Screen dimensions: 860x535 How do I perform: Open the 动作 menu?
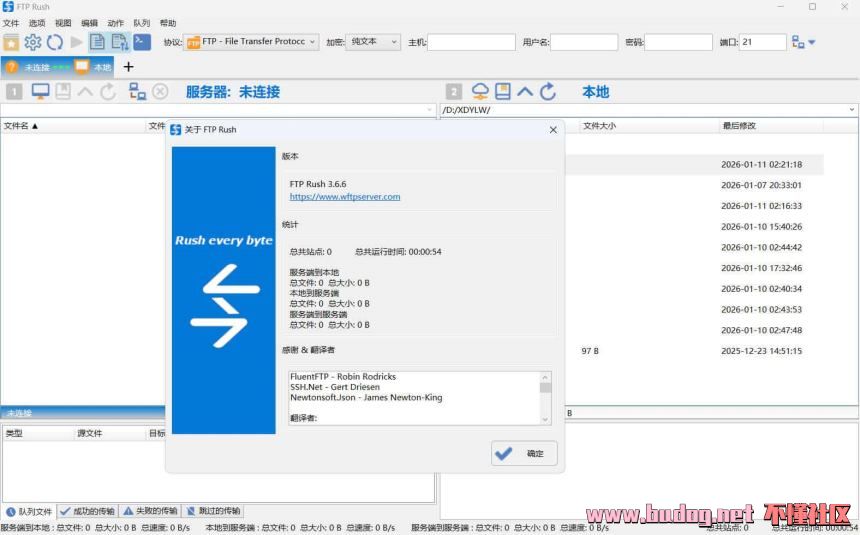pos(115,23)
